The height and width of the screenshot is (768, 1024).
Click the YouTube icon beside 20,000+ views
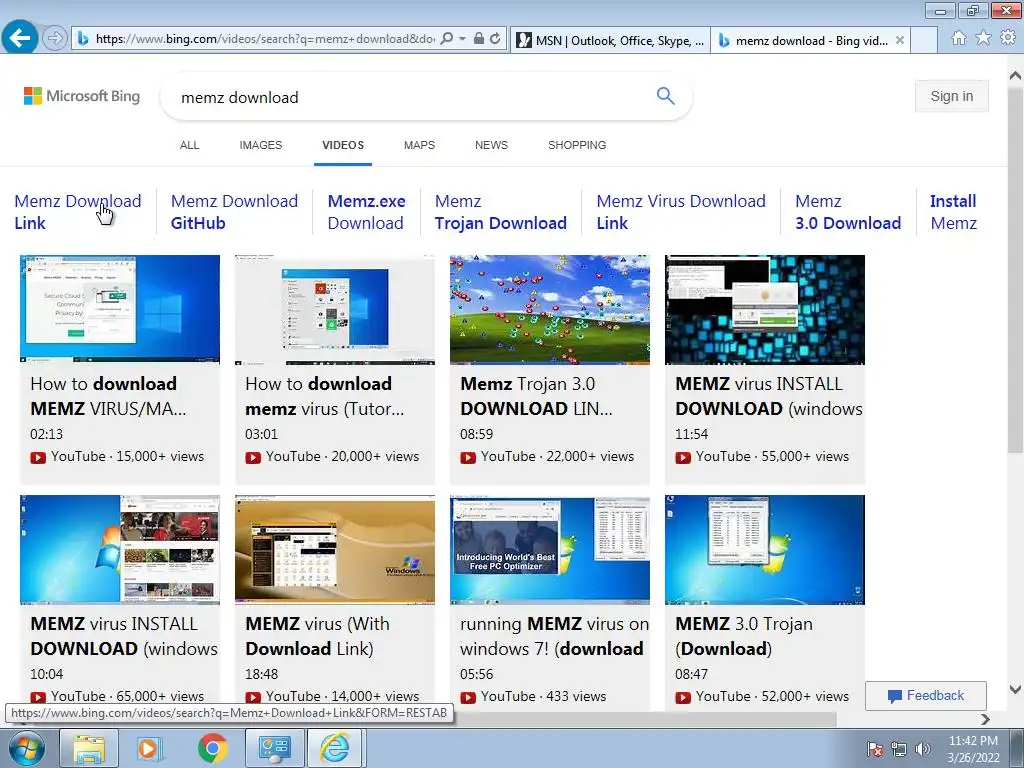[253, 457]
